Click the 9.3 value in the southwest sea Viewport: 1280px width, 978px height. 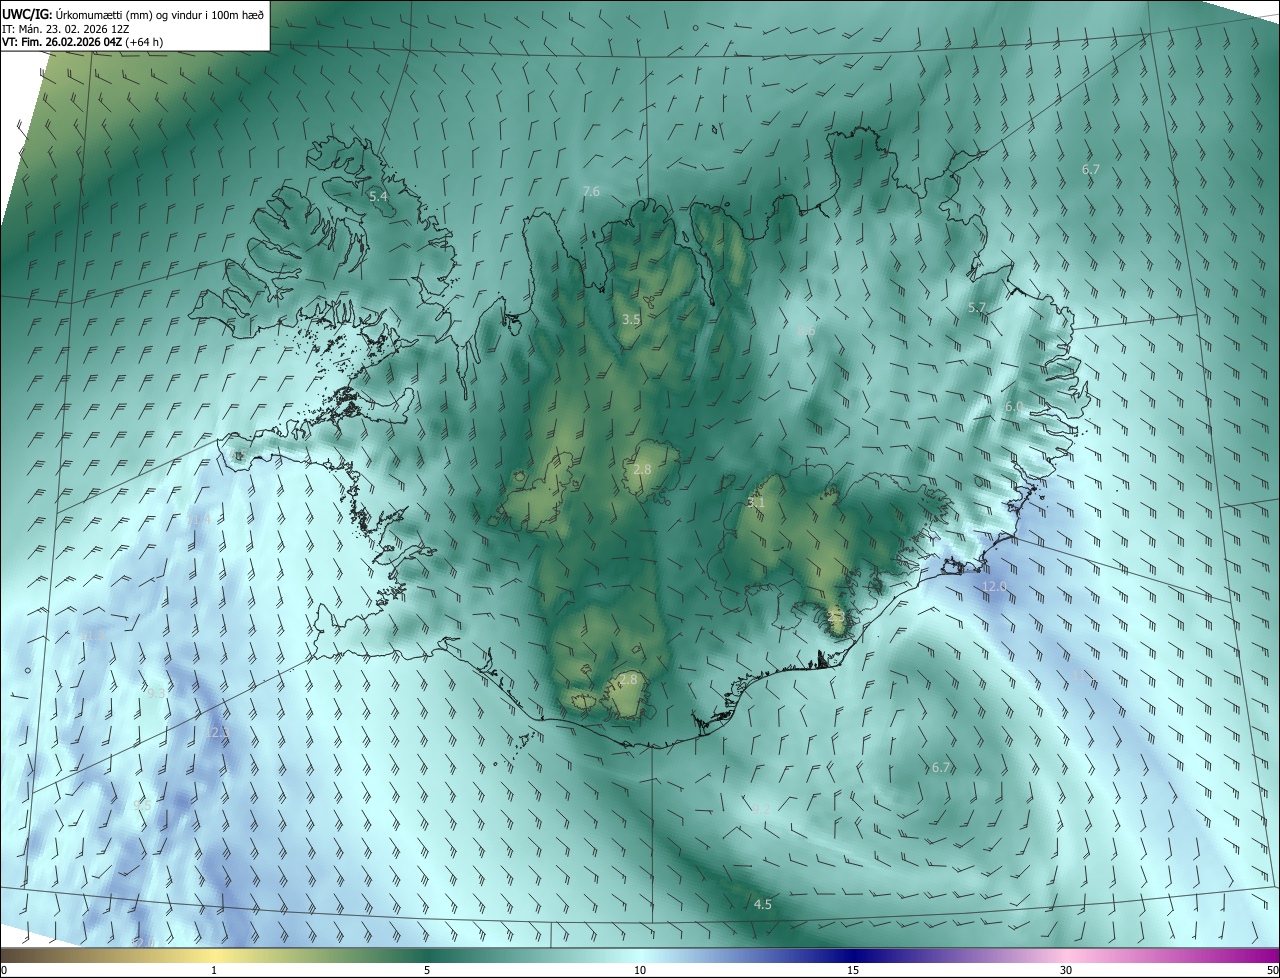coord(156,693)
